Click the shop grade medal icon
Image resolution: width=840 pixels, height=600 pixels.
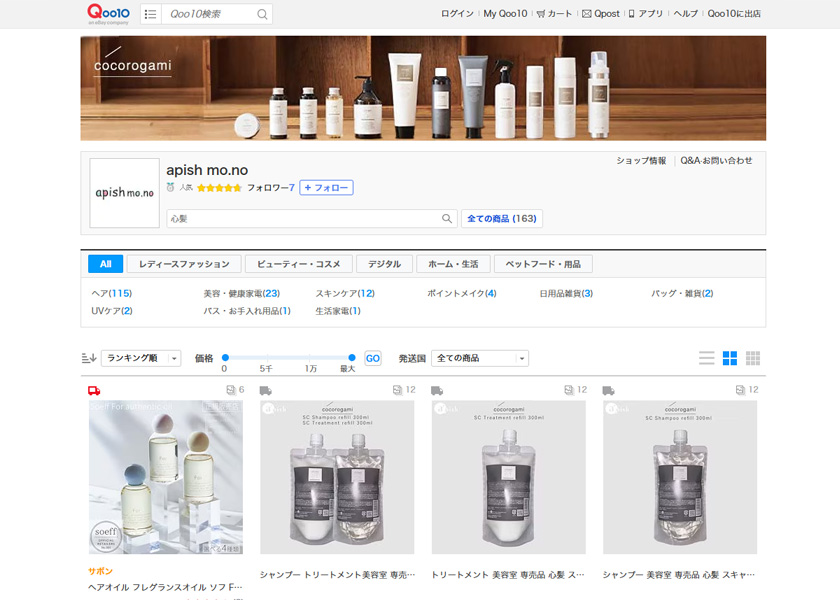click(x=170, y=188)
